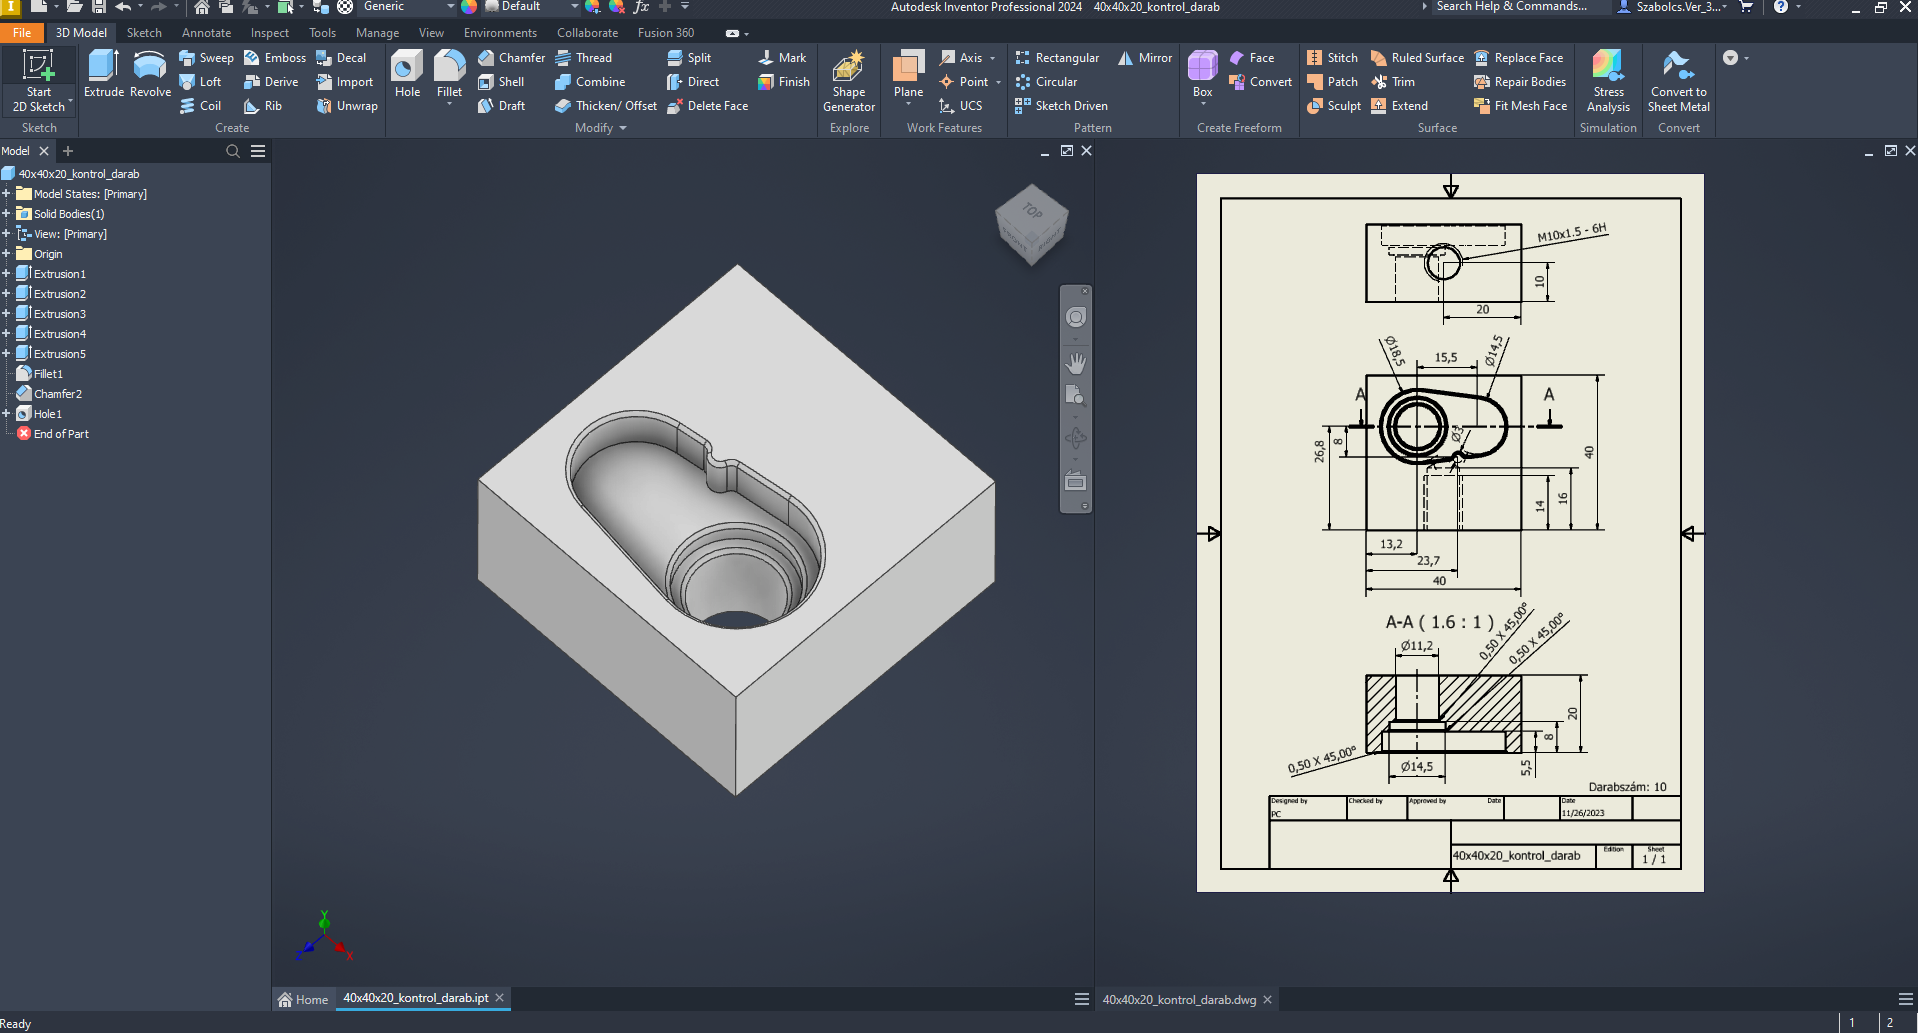Select the Decal tool
1918x1033 pixels.
click(x=341, y=58)
